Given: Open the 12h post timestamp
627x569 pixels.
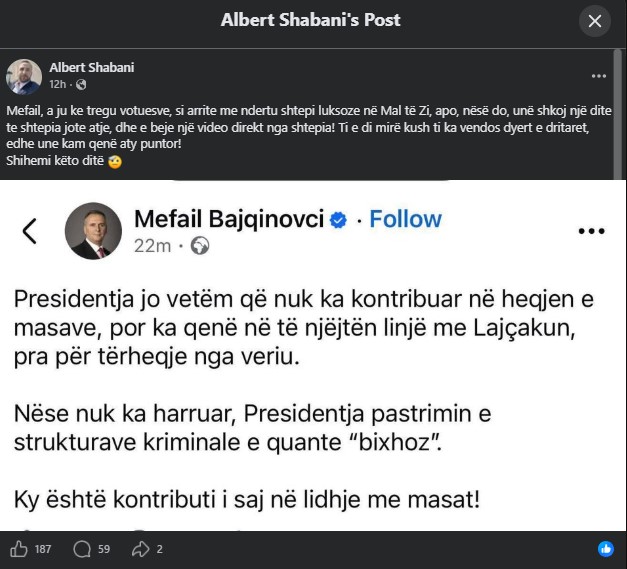Looking at the screenshot, I should 57,84.
